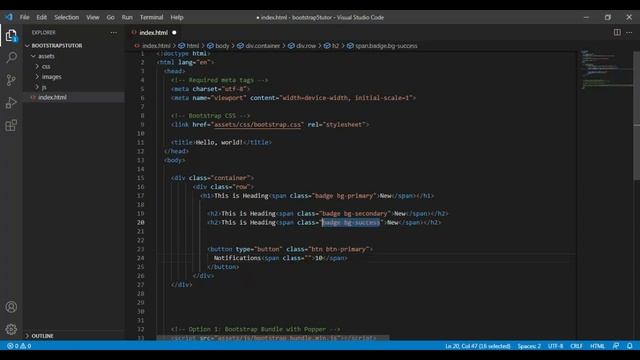640x360 pixels.
Task: Open the Help menu
Action: coord(177,17)
